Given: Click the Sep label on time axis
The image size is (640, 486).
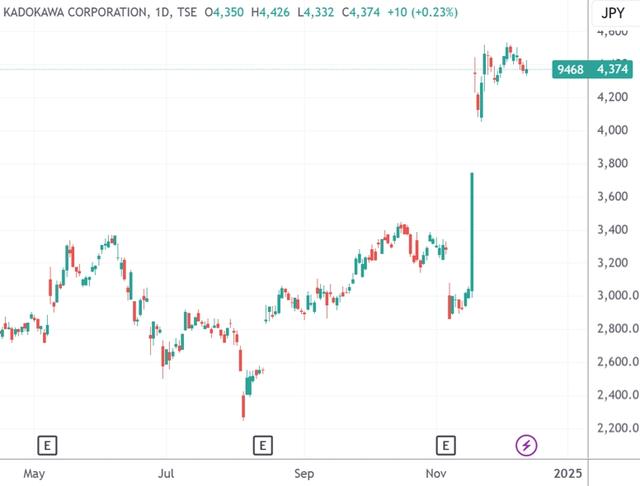Looking at the screenshot, I should 304,472.
